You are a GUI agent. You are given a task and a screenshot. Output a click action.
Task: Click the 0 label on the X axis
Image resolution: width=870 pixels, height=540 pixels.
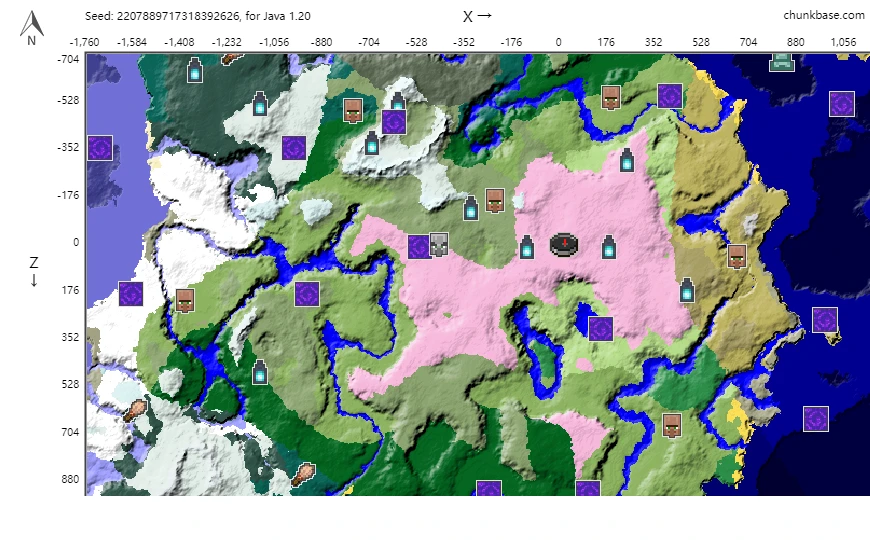(558, 42)
